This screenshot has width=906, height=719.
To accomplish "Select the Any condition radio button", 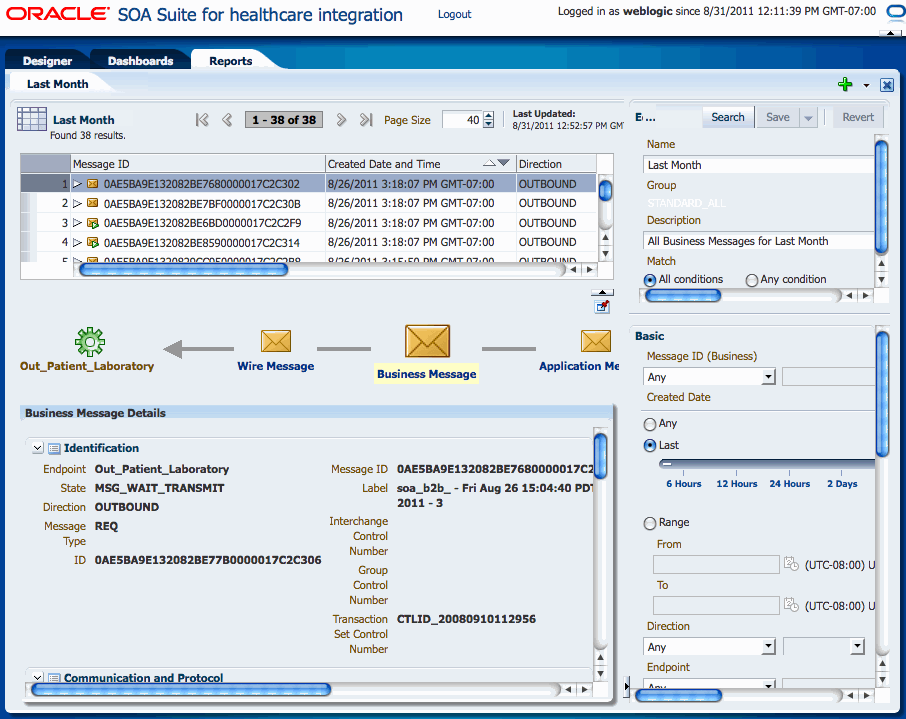I will (752, 280).
